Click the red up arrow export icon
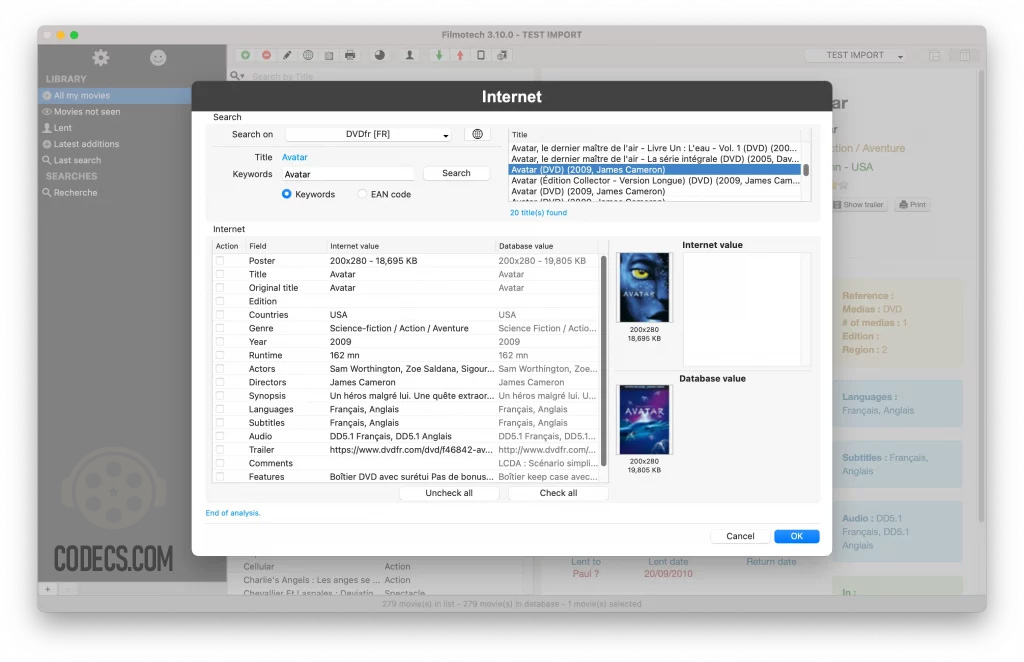 point(460,55)
